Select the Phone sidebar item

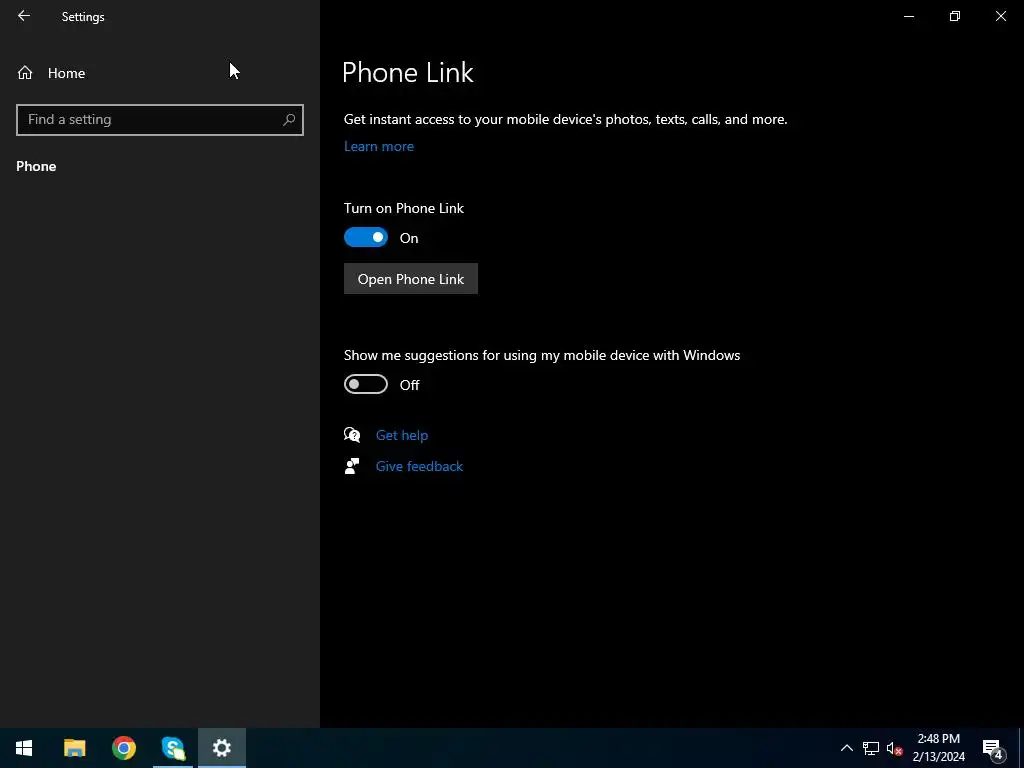tap(37, 166)
